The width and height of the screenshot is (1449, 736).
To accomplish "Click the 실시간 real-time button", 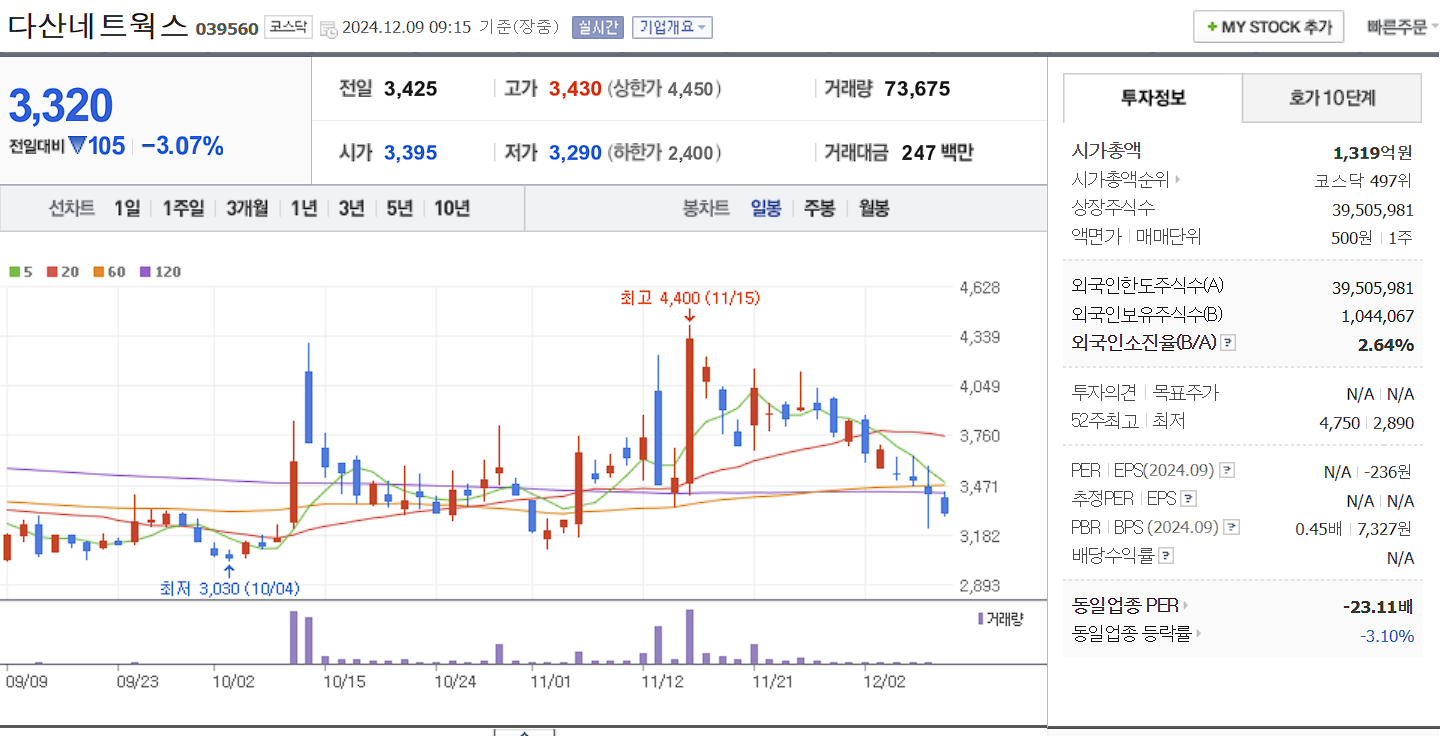I will click(x=597, y=28).
